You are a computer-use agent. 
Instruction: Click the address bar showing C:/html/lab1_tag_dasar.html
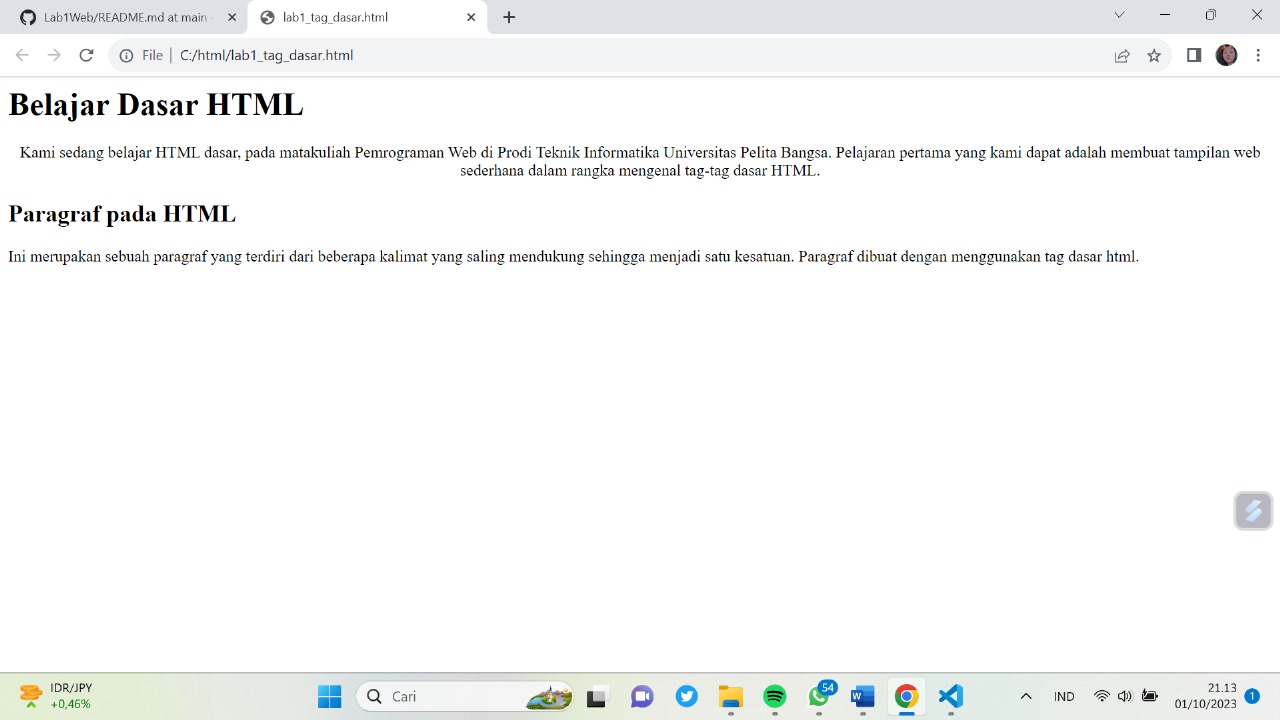pyautogui.click(x=266, y=55)
